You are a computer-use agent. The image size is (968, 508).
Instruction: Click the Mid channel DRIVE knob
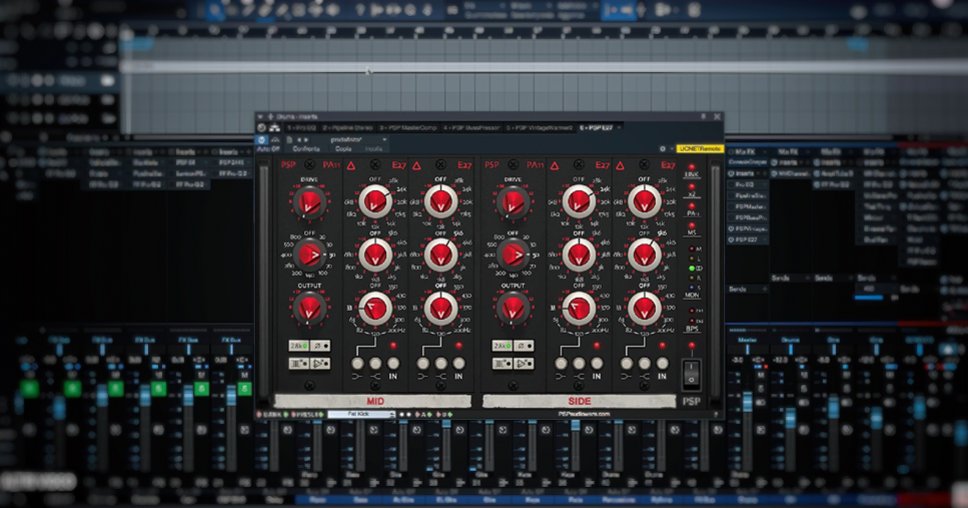(308, 202)
